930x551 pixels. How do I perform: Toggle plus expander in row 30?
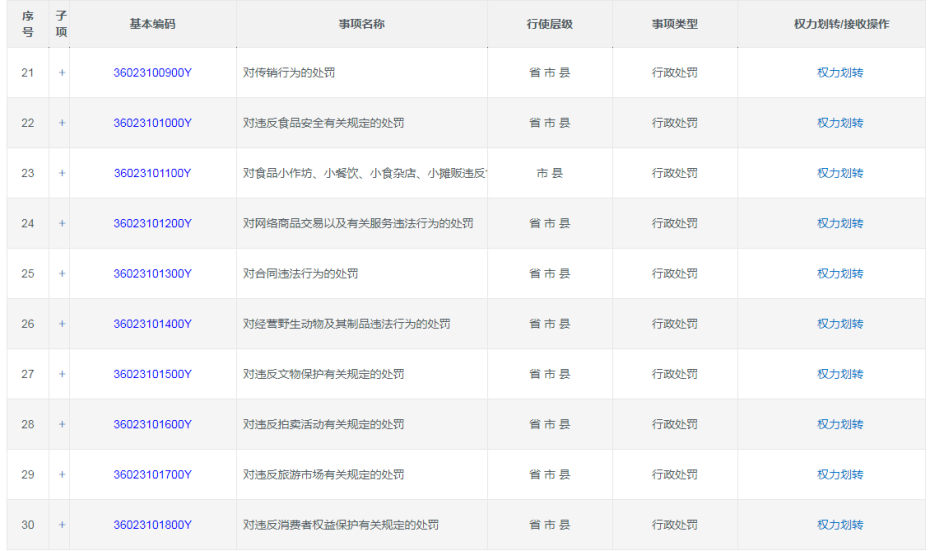pos(62,525)
